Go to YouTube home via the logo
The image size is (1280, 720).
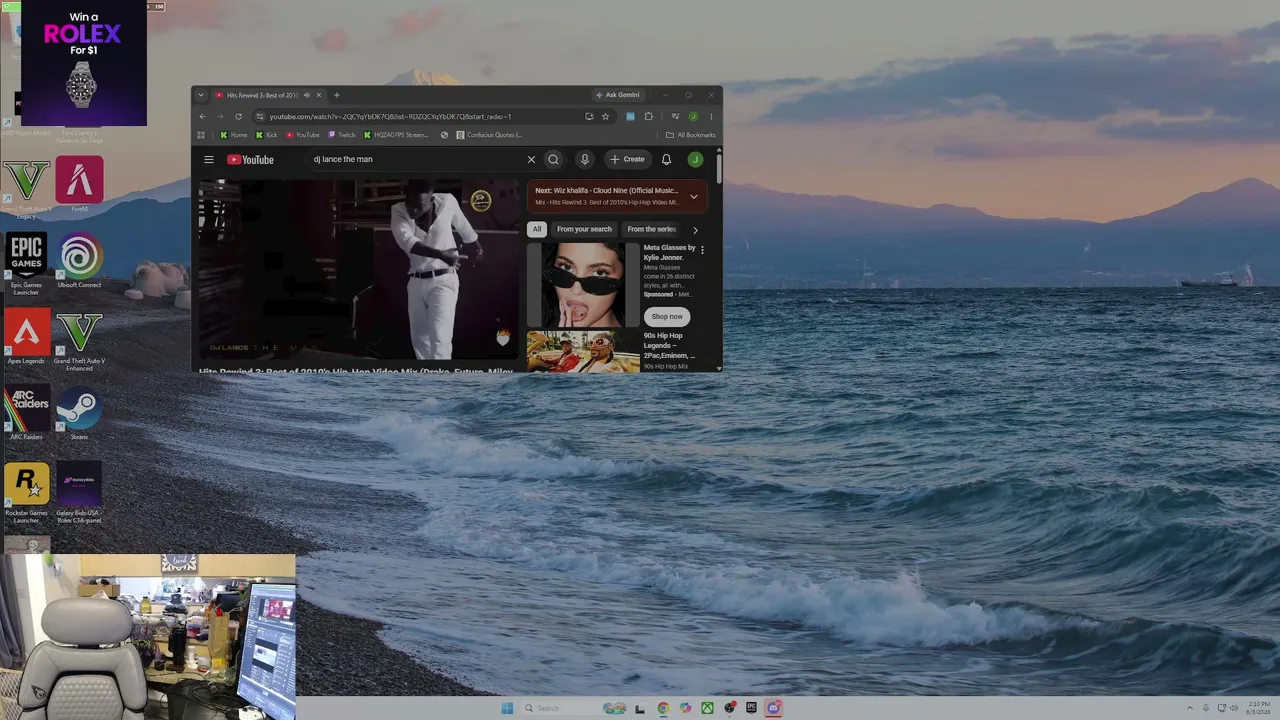coord(250,160)
